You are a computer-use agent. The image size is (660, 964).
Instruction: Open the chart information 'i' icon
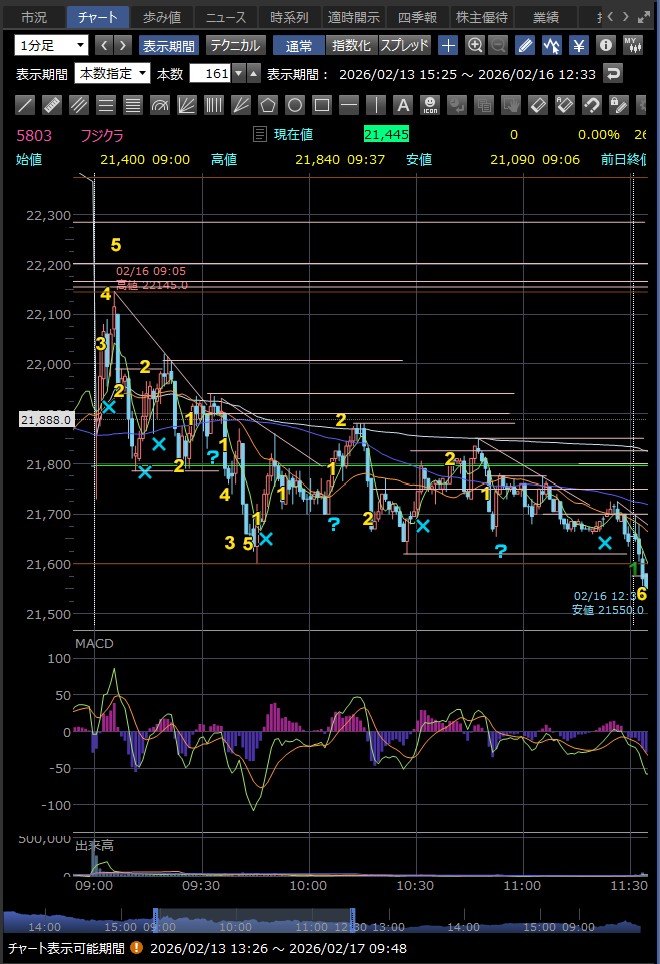pyautogui.click(x=606, y=45)
